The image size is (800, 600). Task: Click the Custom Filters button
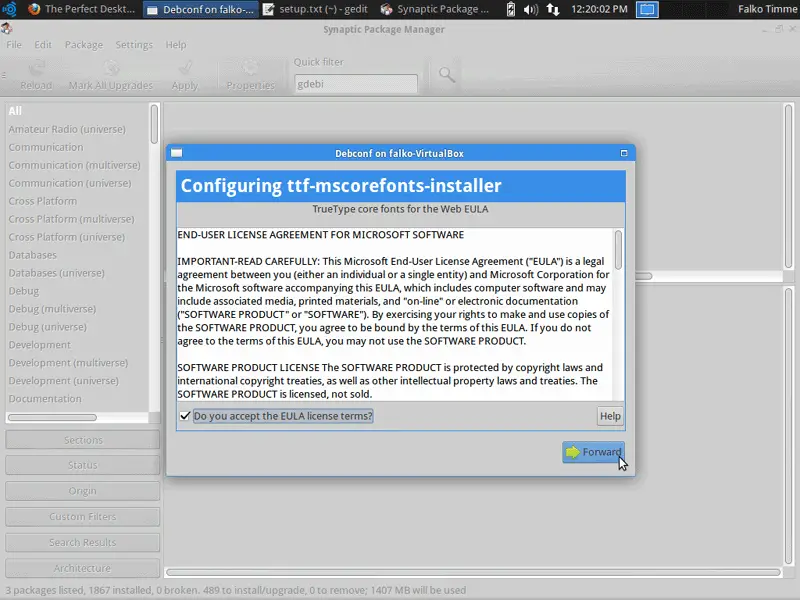tap(83, 516)
